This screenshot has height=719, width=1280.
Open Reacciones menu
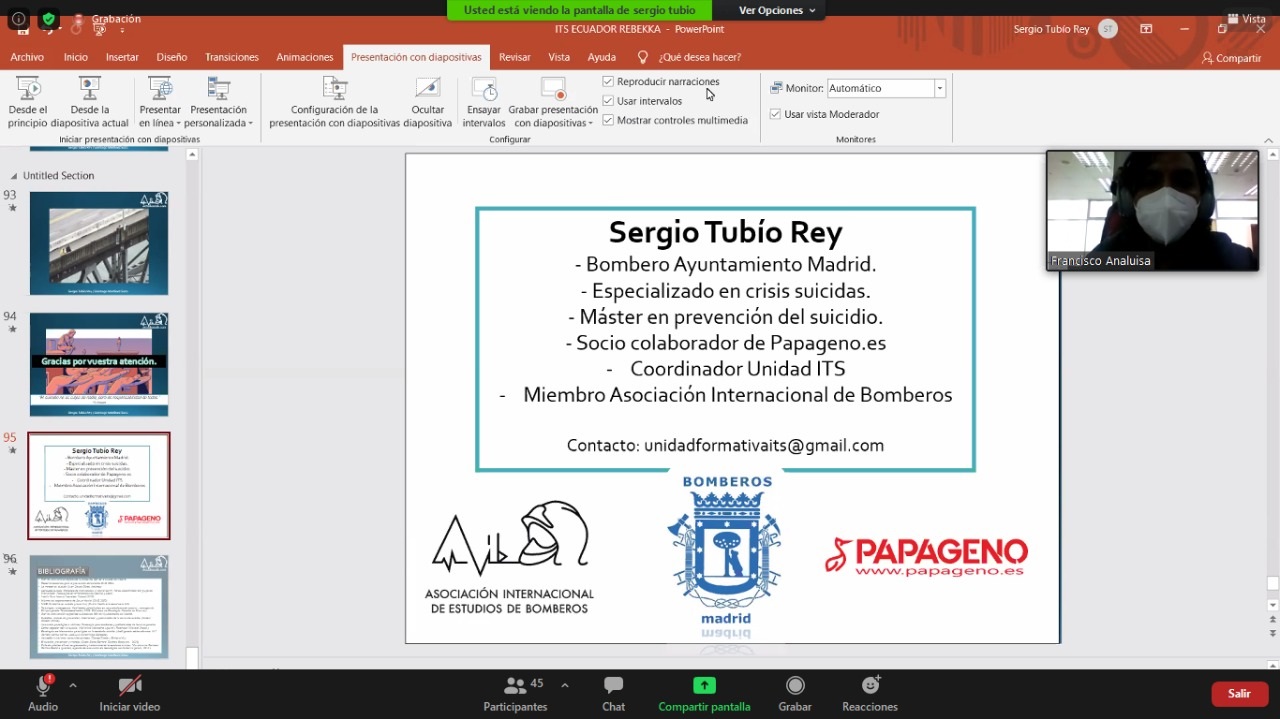pyautogui.click(x=870, y=693)
